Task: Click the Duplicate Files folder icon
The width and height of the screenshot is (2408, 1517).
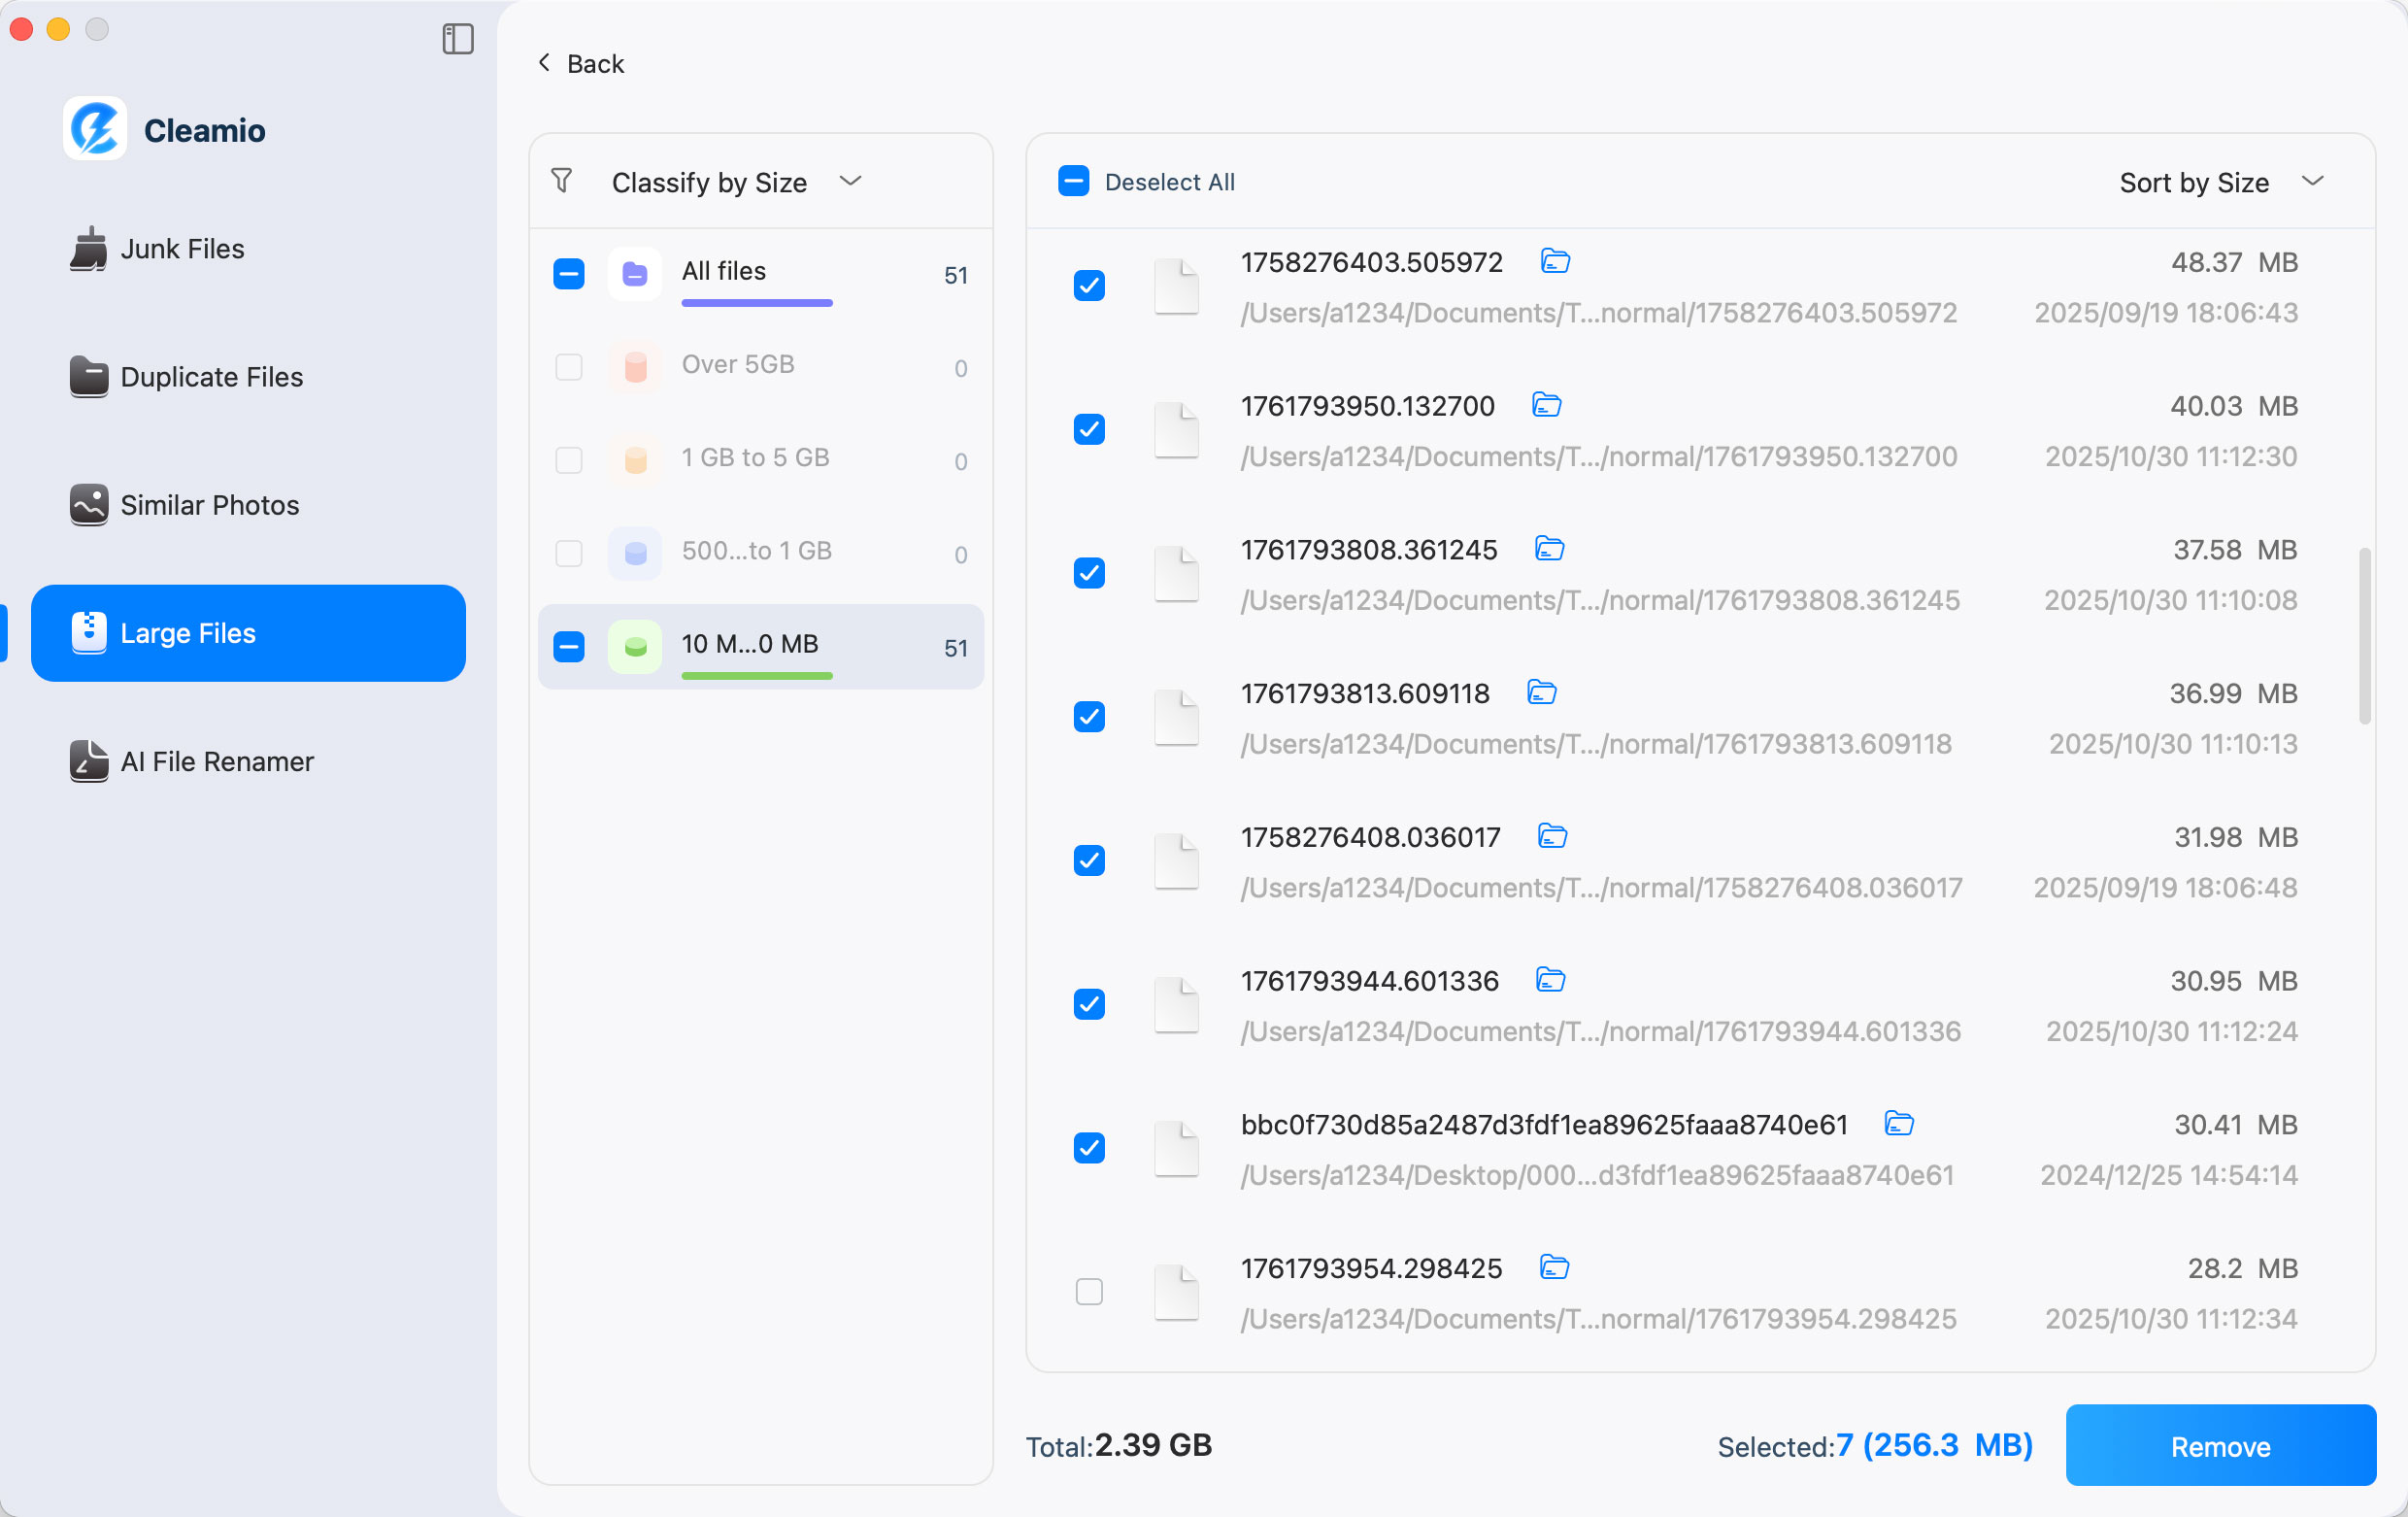Action: coord(89,377)
